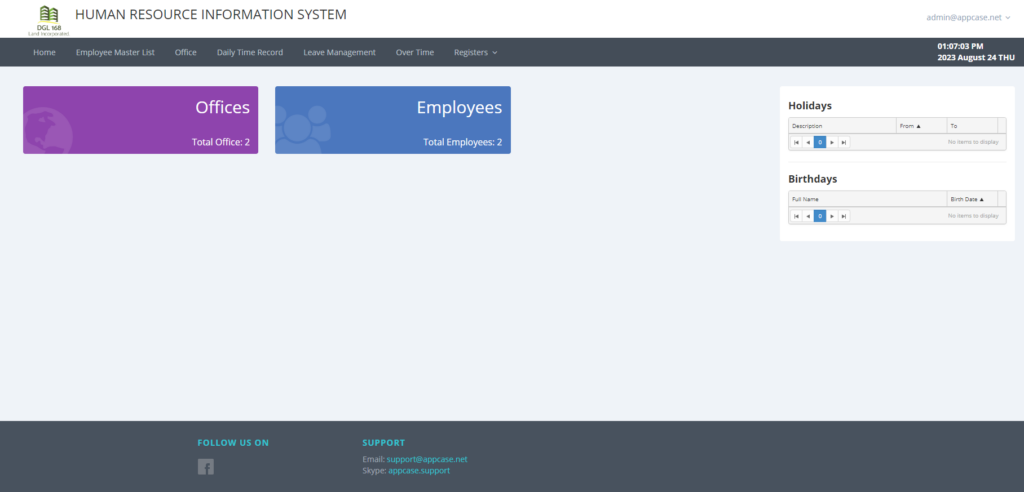Go to previous page in Holidays pager
The width and height of the screenshot is (1024, 492).
point(808,142)
